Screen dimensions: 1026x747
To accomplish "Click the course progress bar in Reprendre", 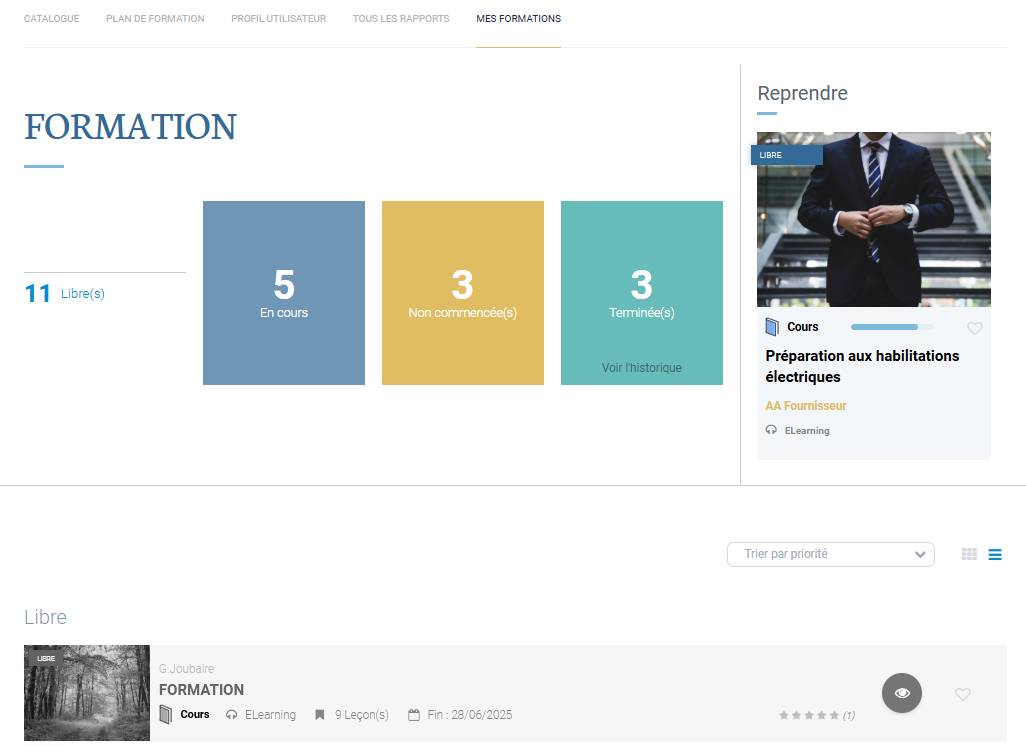I will 892,327.
